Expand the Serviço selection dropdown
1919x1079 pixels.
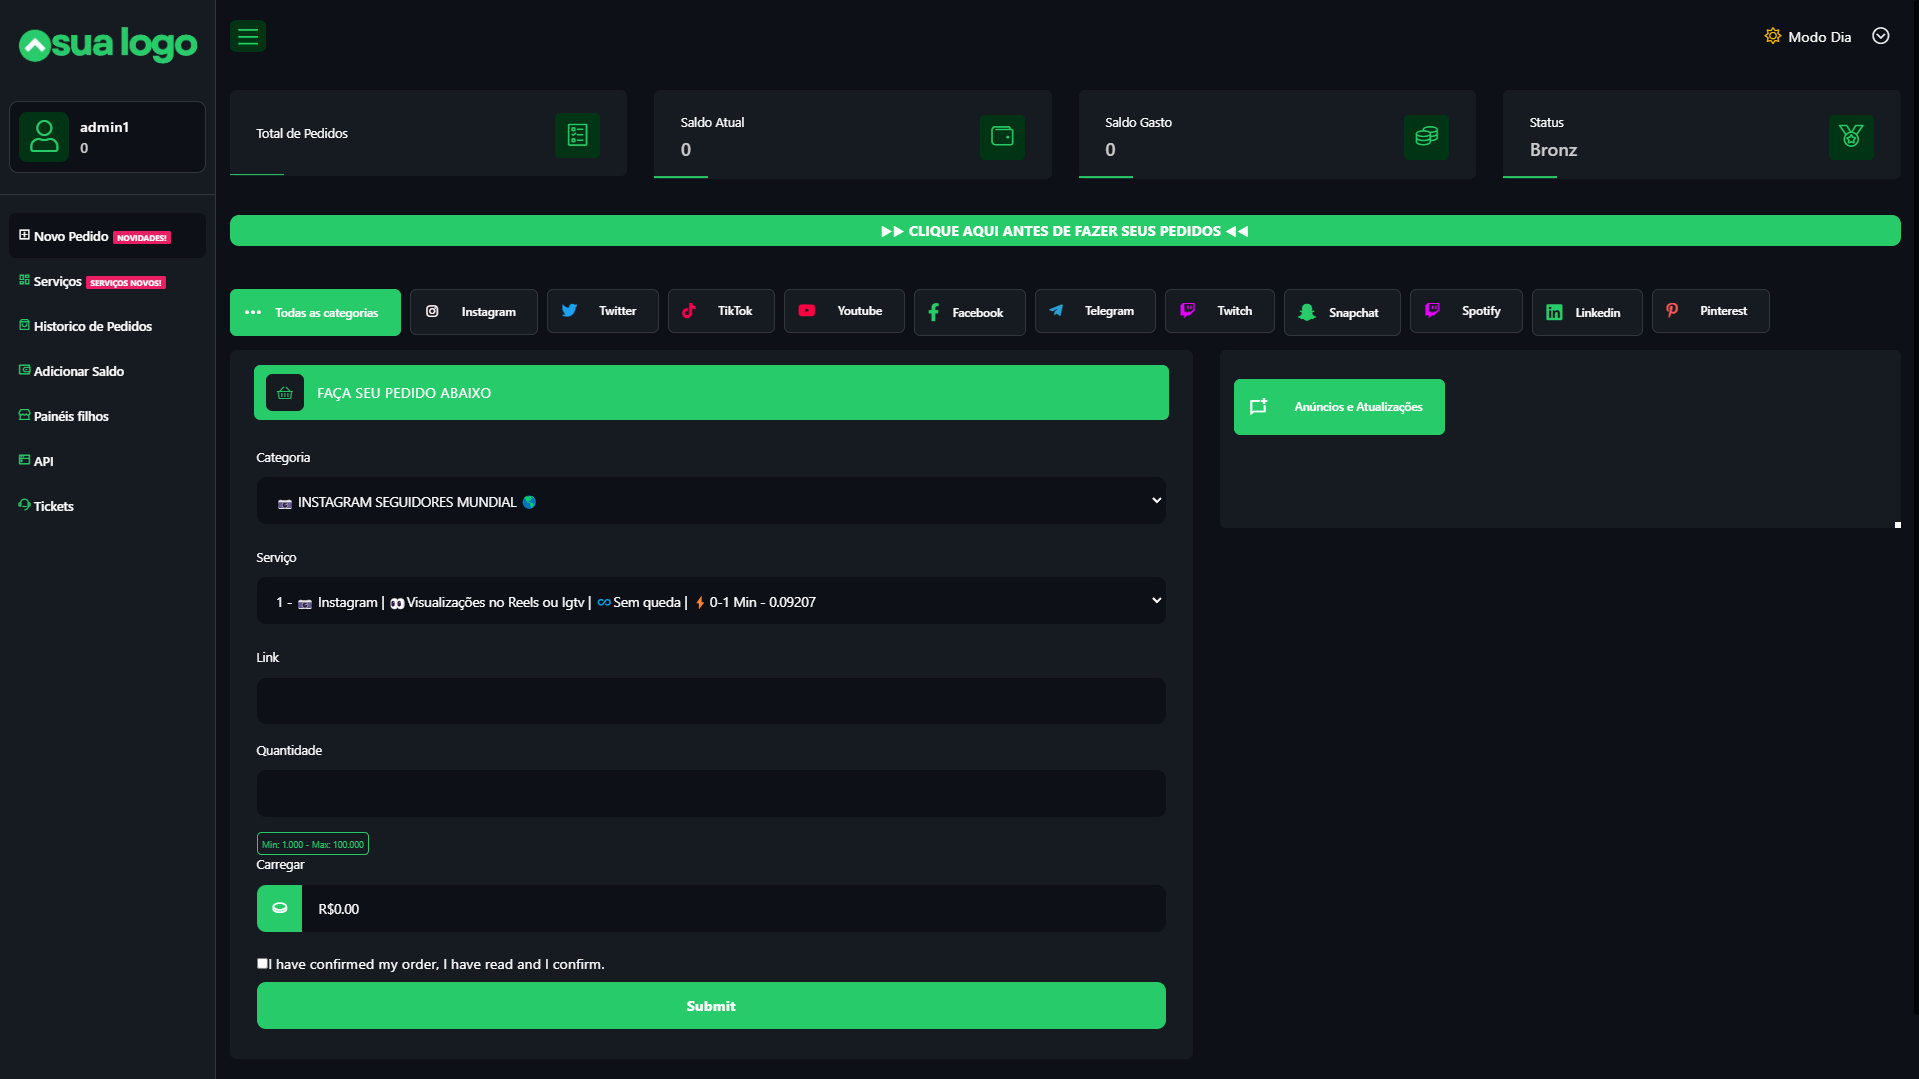point(710,600)
